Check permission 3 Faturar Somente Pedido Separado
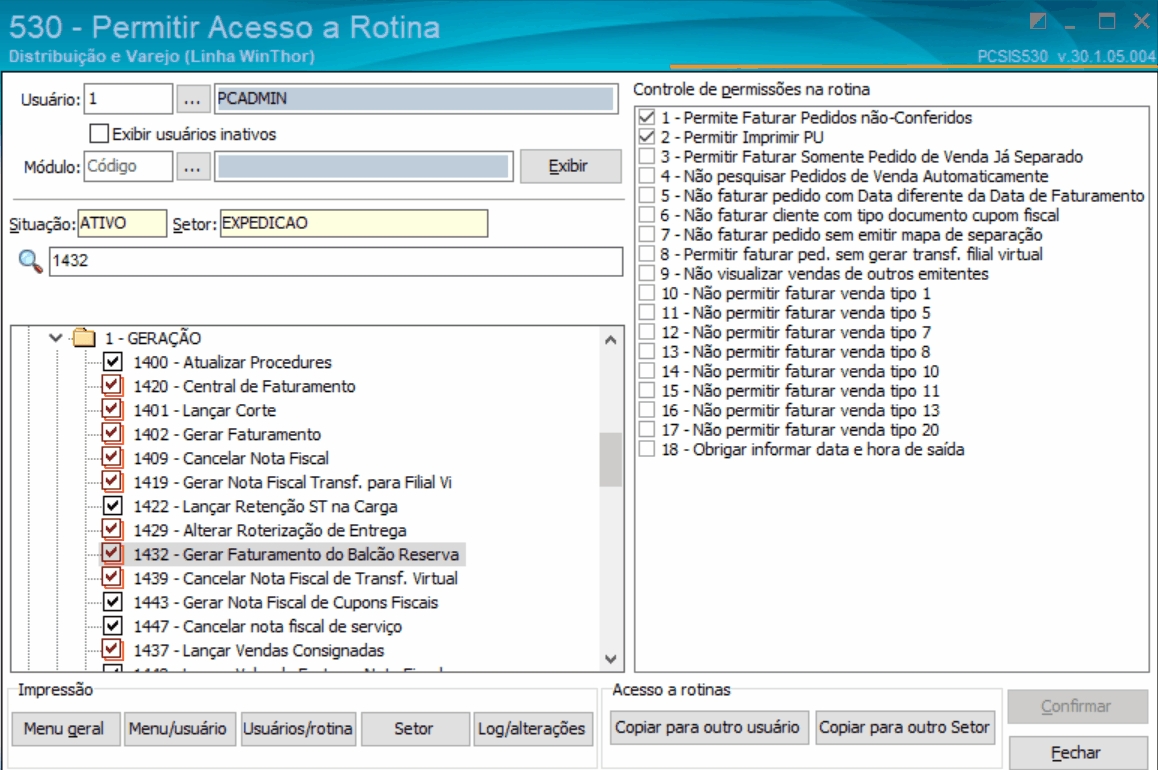 [x=647, y=157]
